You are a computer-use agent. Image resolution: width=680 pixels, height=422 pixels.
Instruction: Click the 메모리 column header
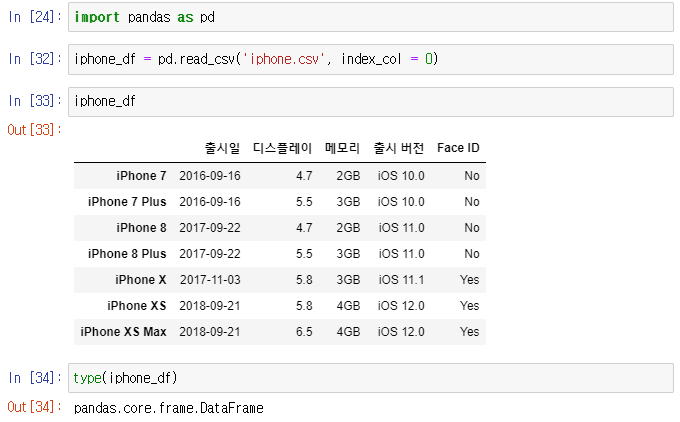(343, 148)
